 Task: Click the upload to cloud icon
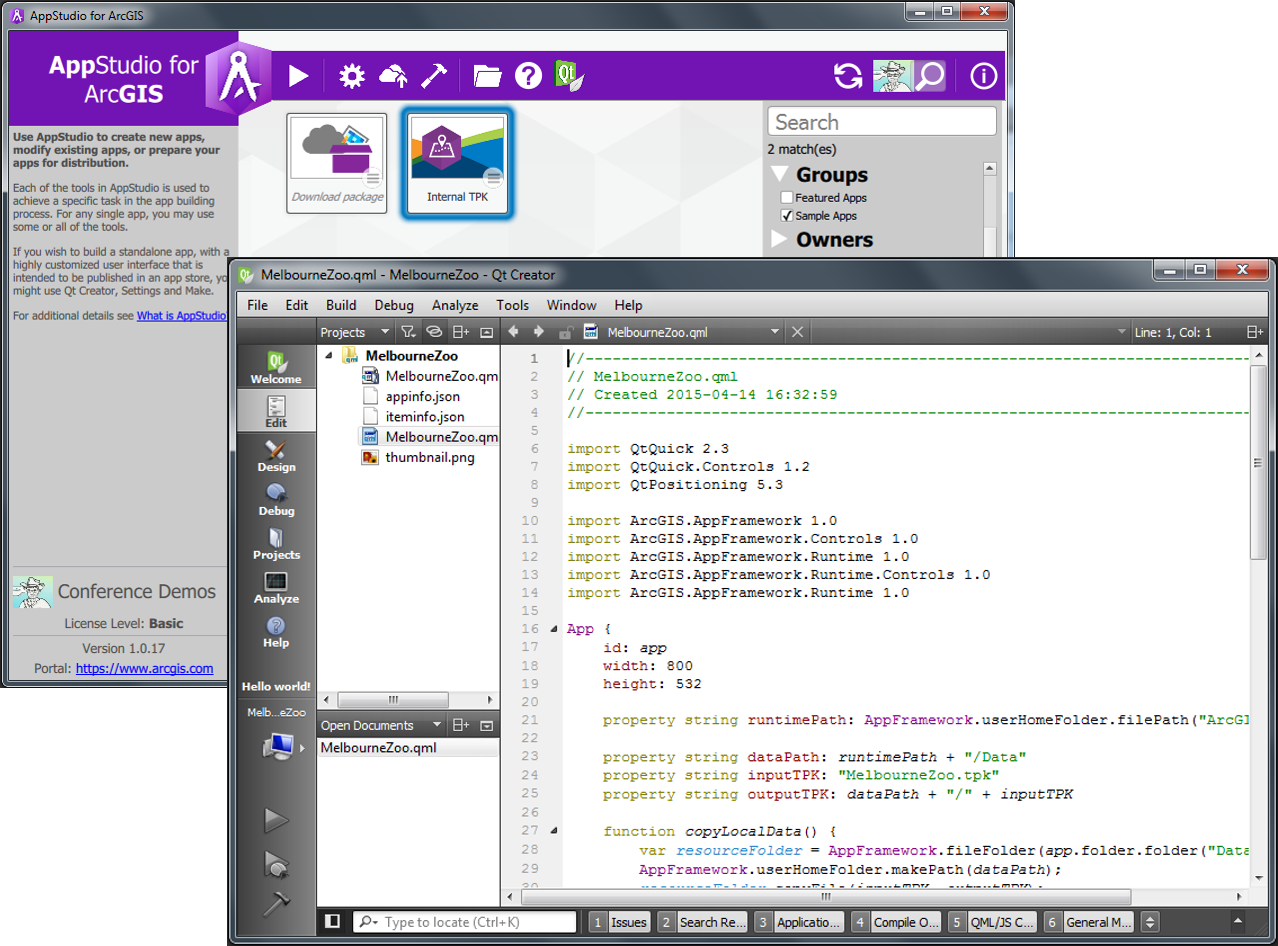pyautogui.click(x=393, y=76)
